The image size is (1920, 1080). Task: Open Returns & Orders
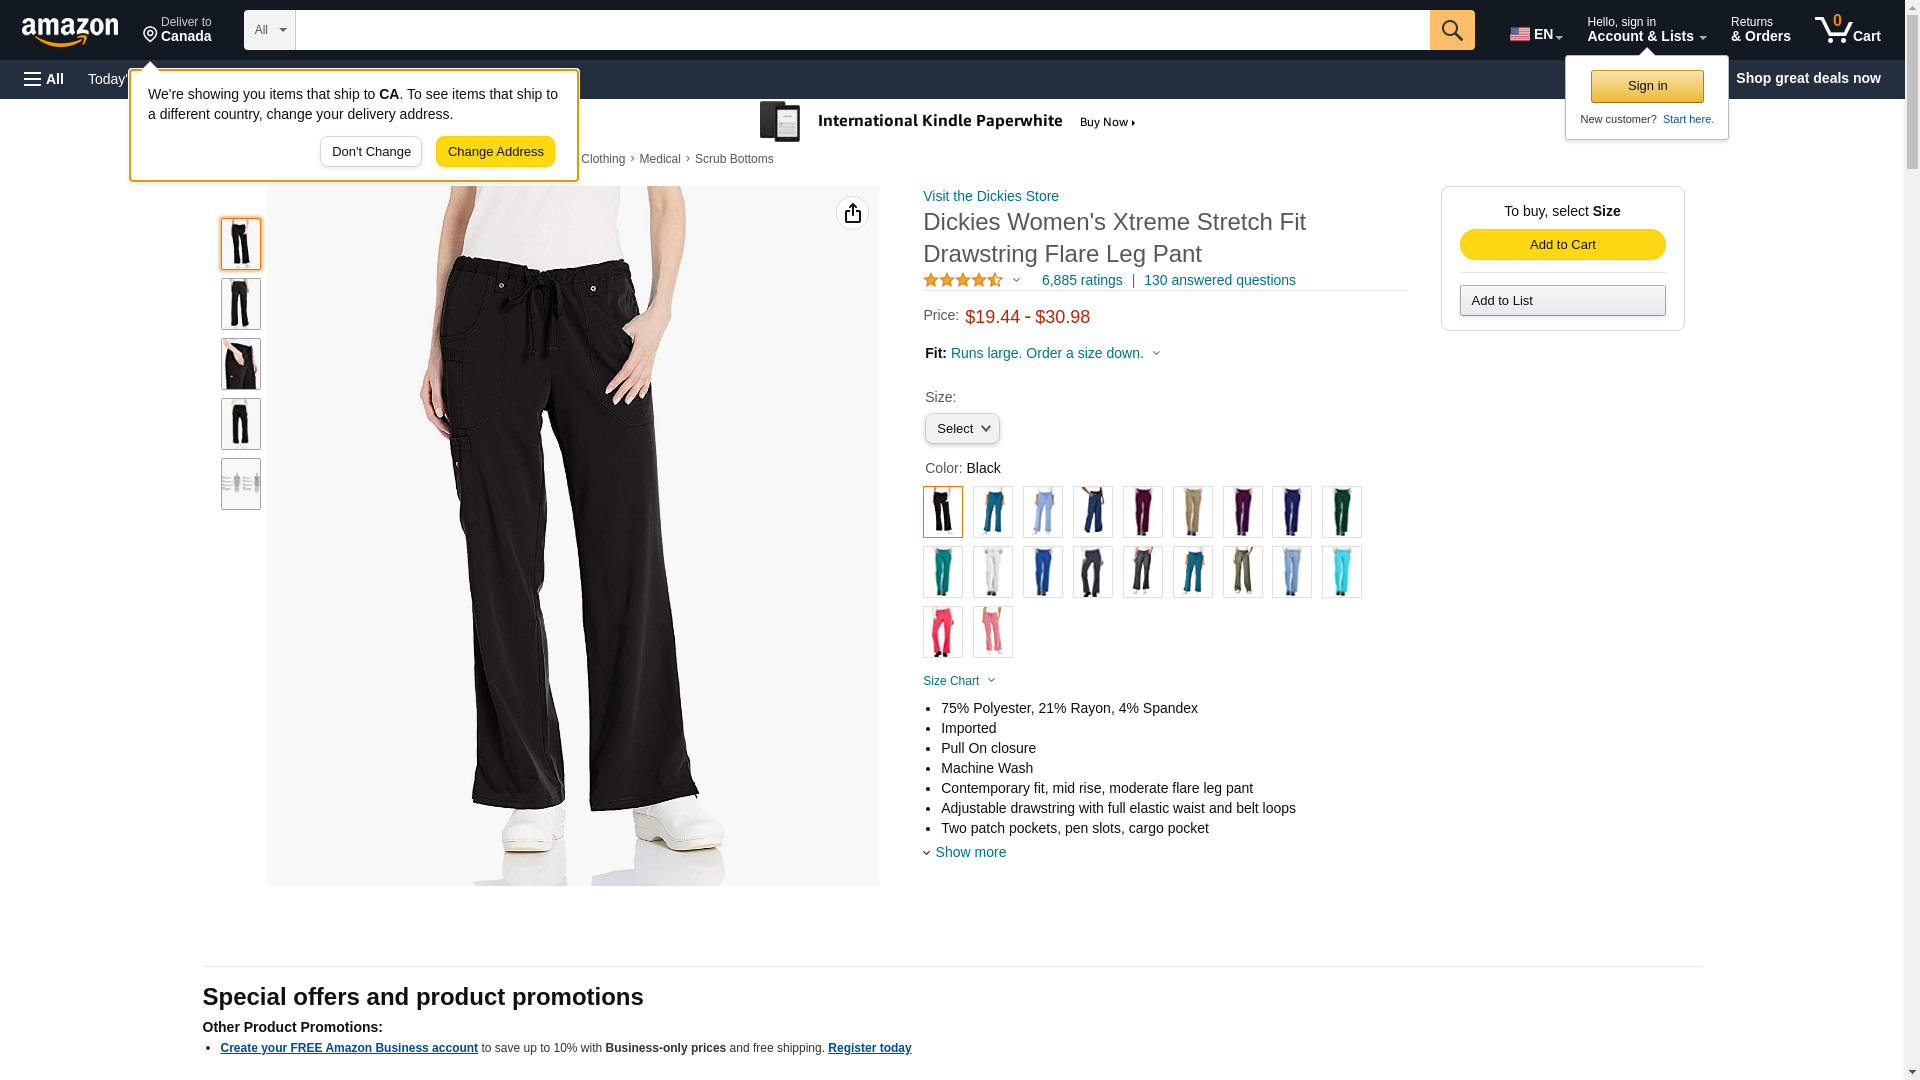click(x=1760, y=30)
